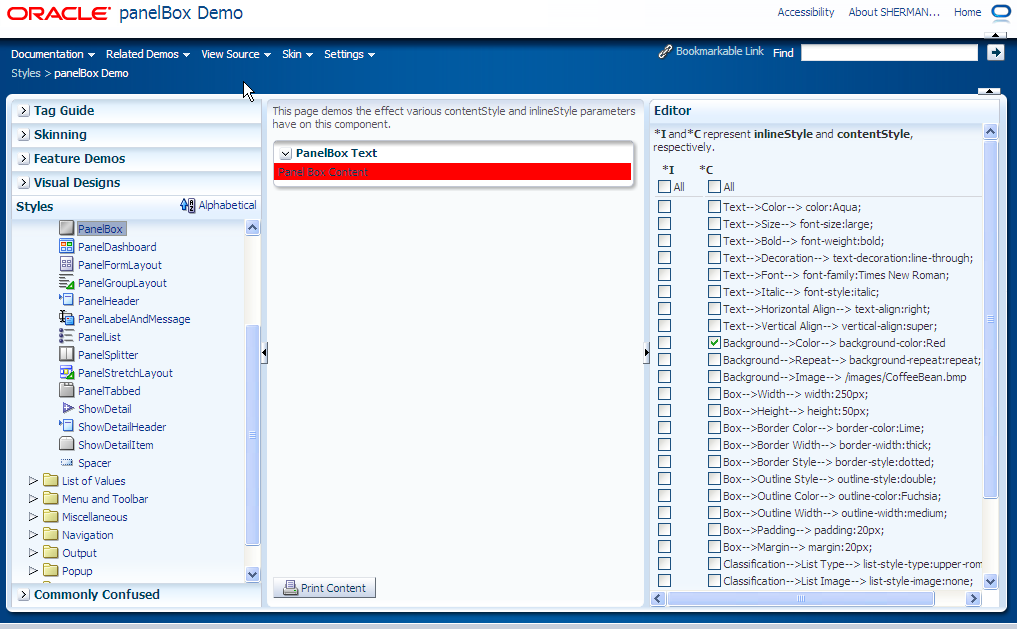This screenshot has height=629, width=1017.
Task: Click the About SHERMAN link
Action: [x=894, y=12]
